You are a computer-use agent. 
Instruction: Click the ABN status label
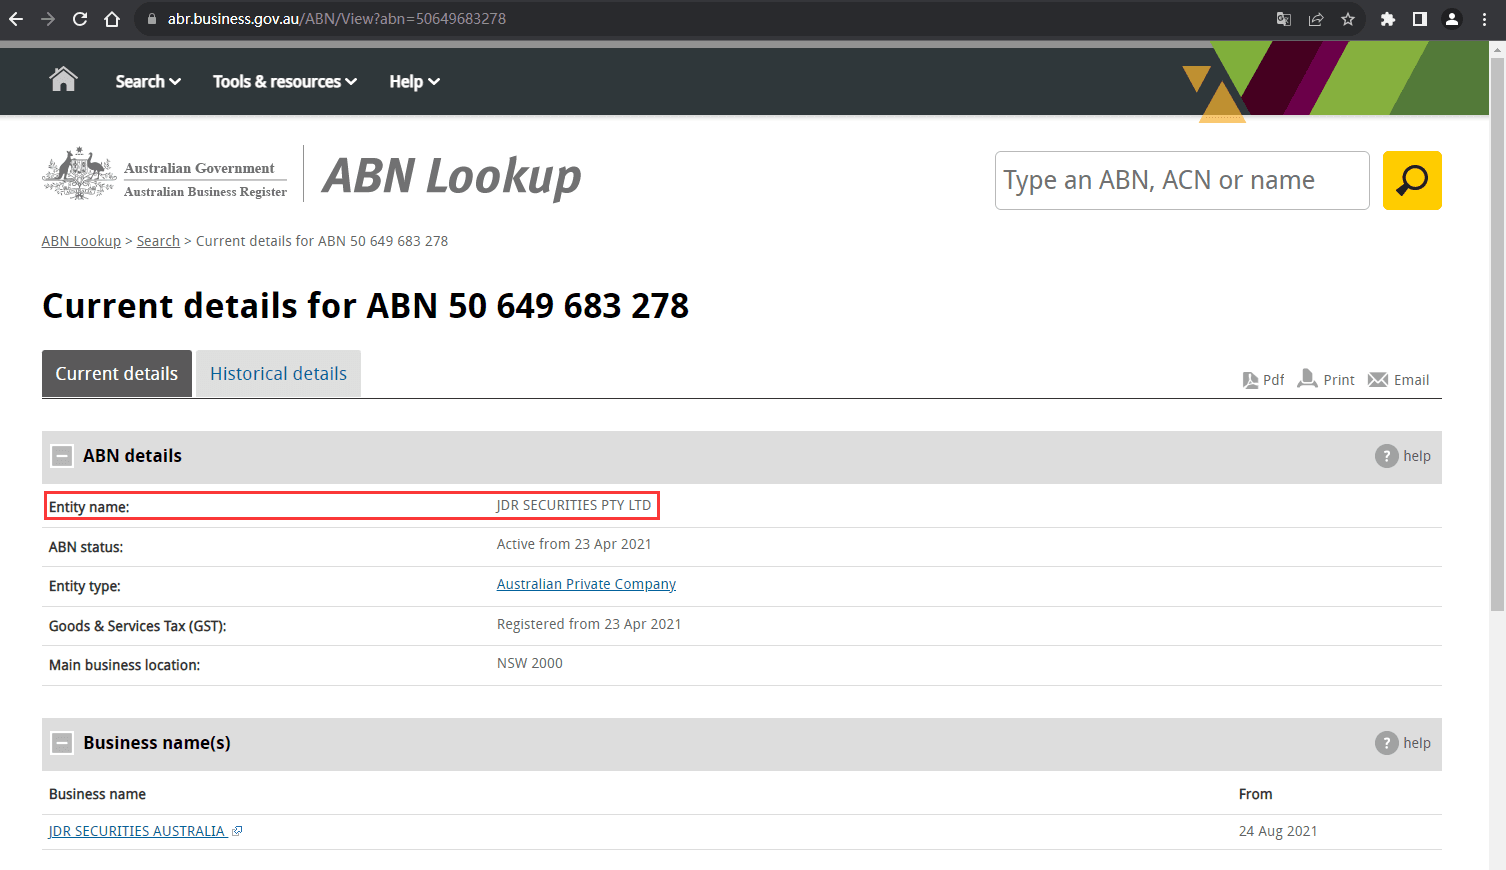click(x=86, y=547)
